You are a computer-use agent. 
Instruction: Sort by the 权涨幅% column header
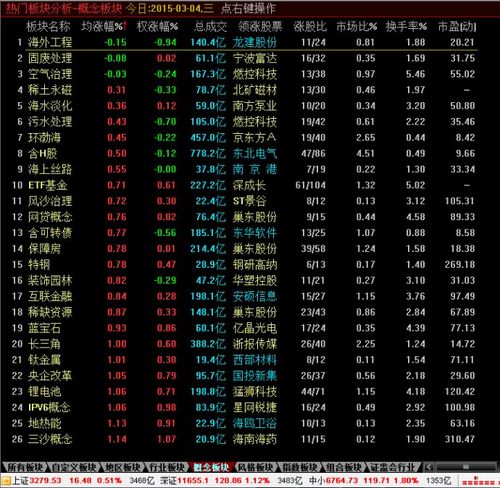pos(157,26)
